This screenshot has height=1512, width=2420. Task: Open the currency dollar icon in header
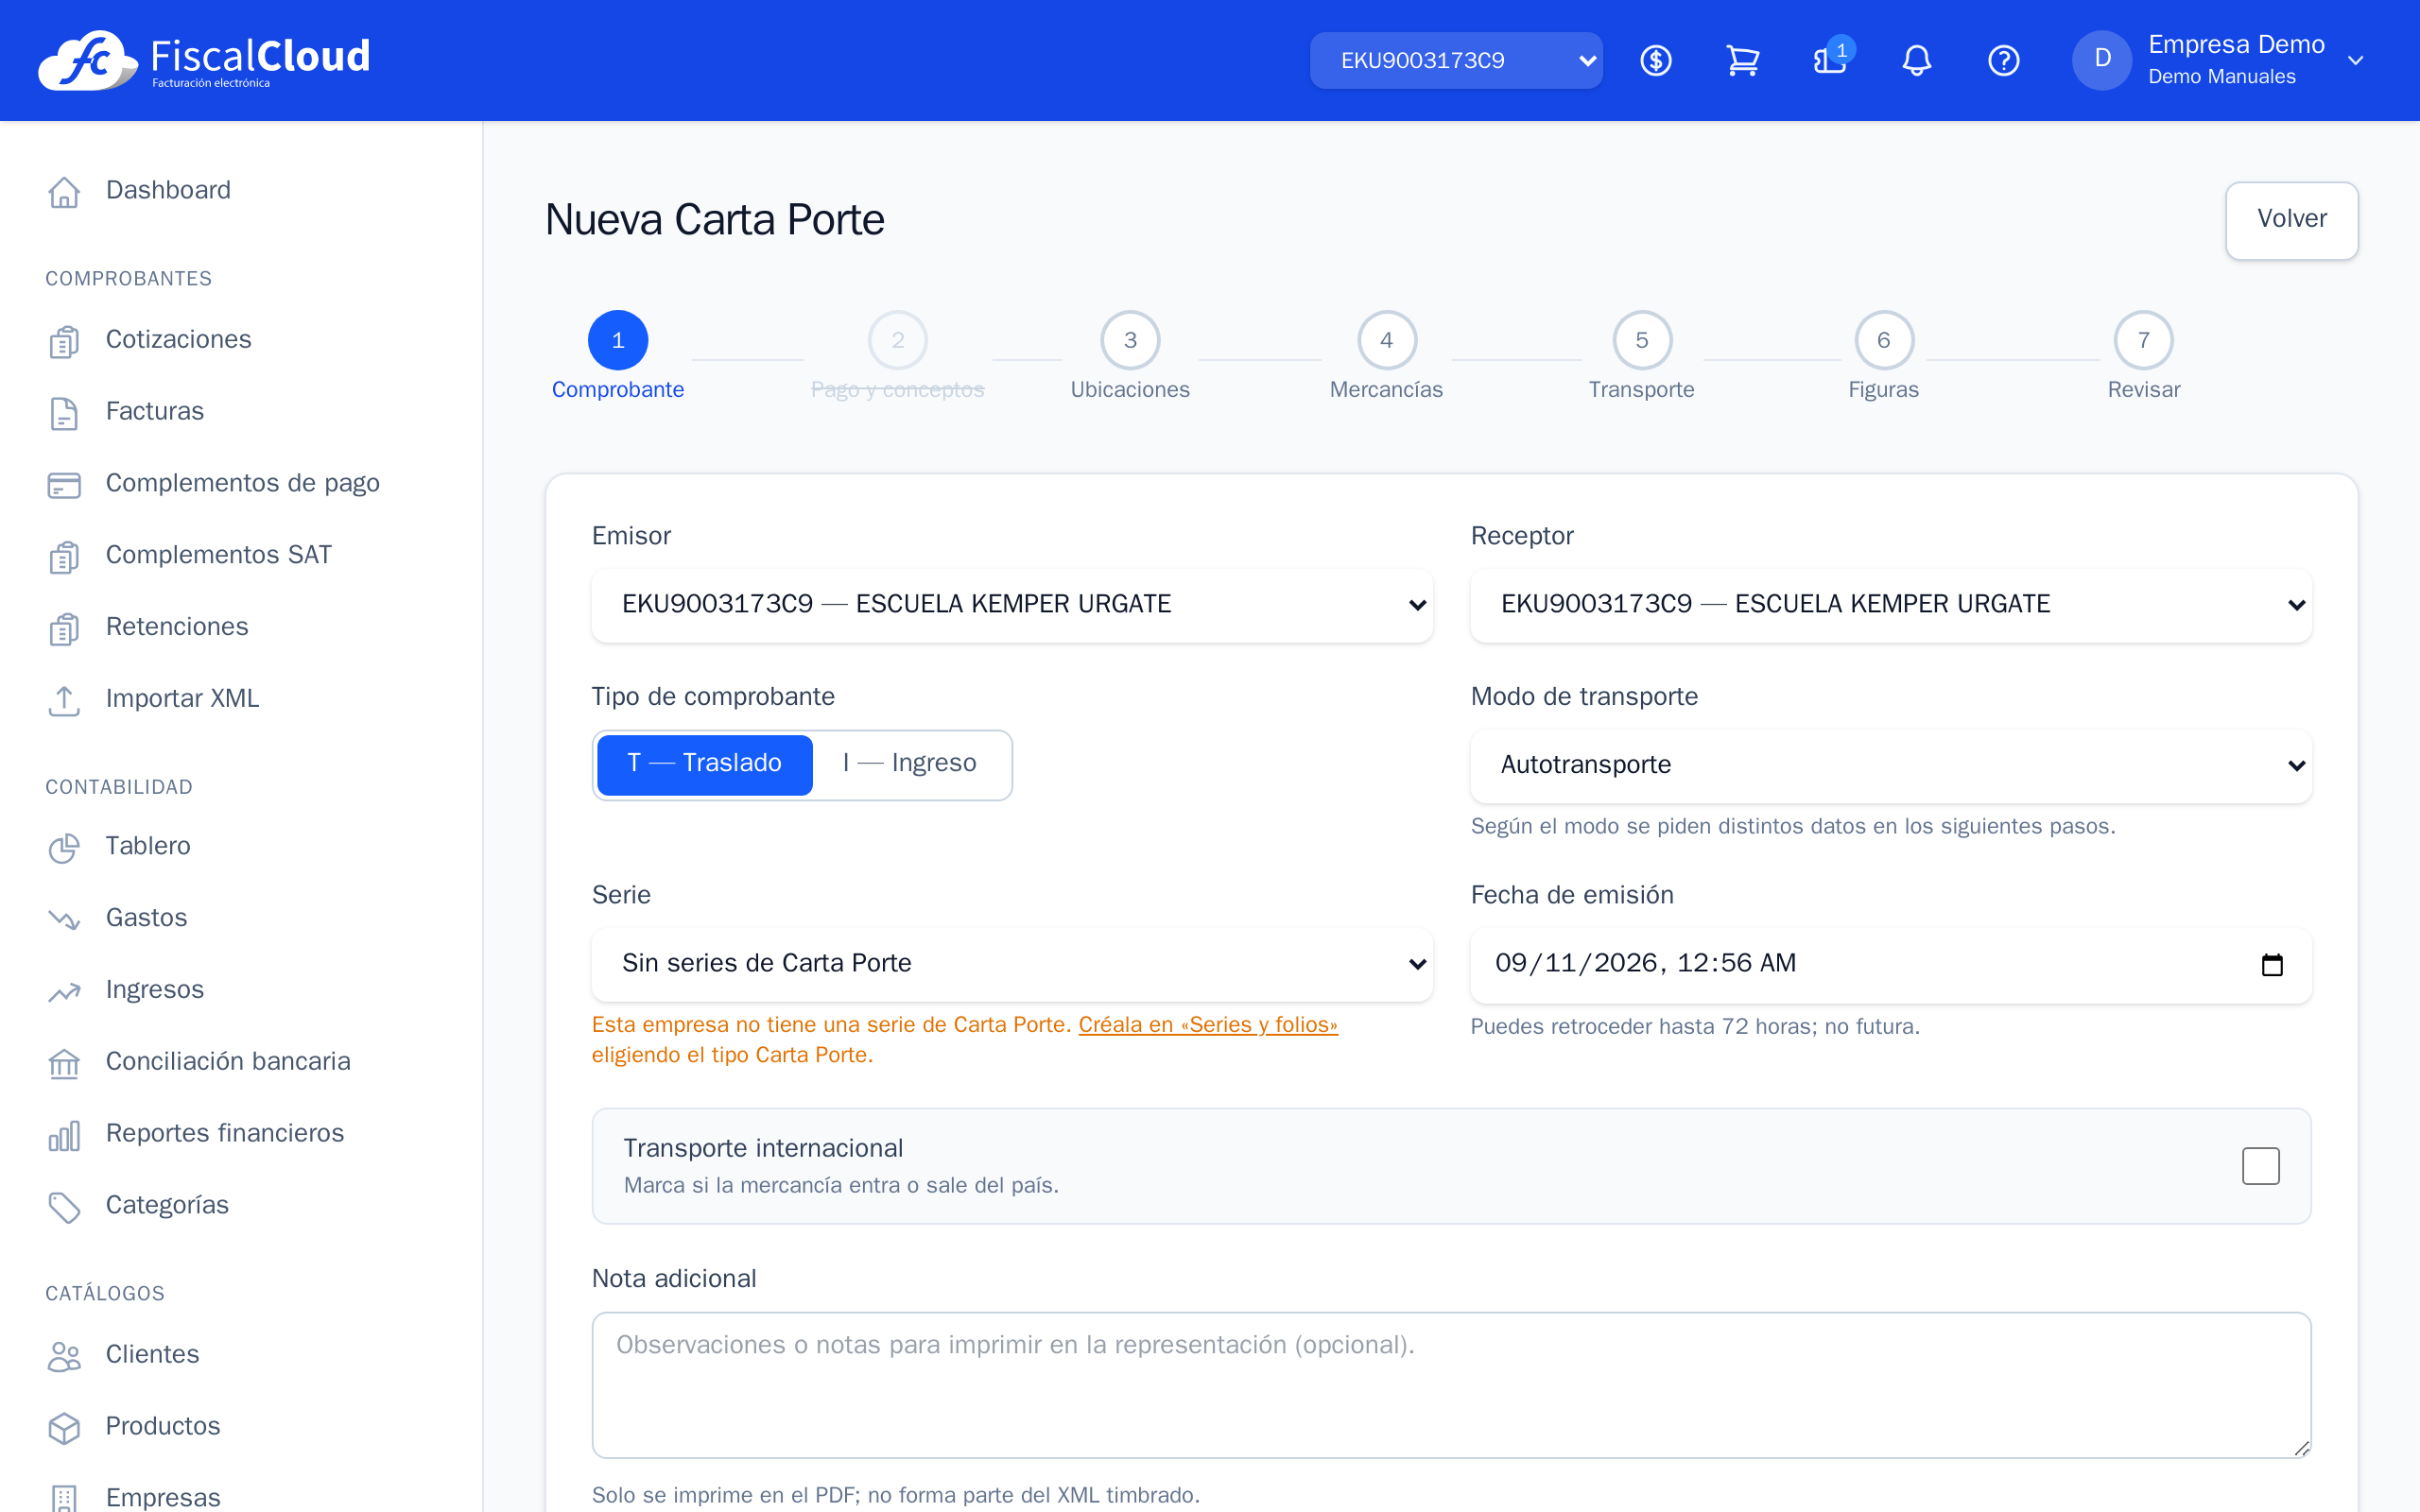coord(1656,60)
